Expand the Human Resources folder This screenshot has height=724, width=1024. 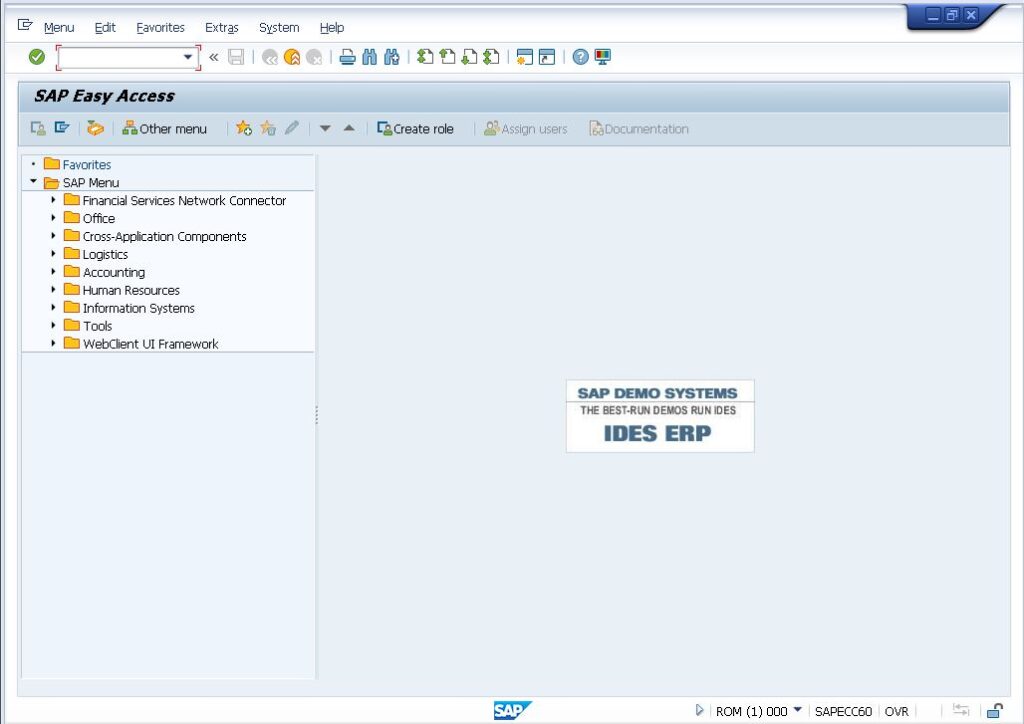click(54, 290)
